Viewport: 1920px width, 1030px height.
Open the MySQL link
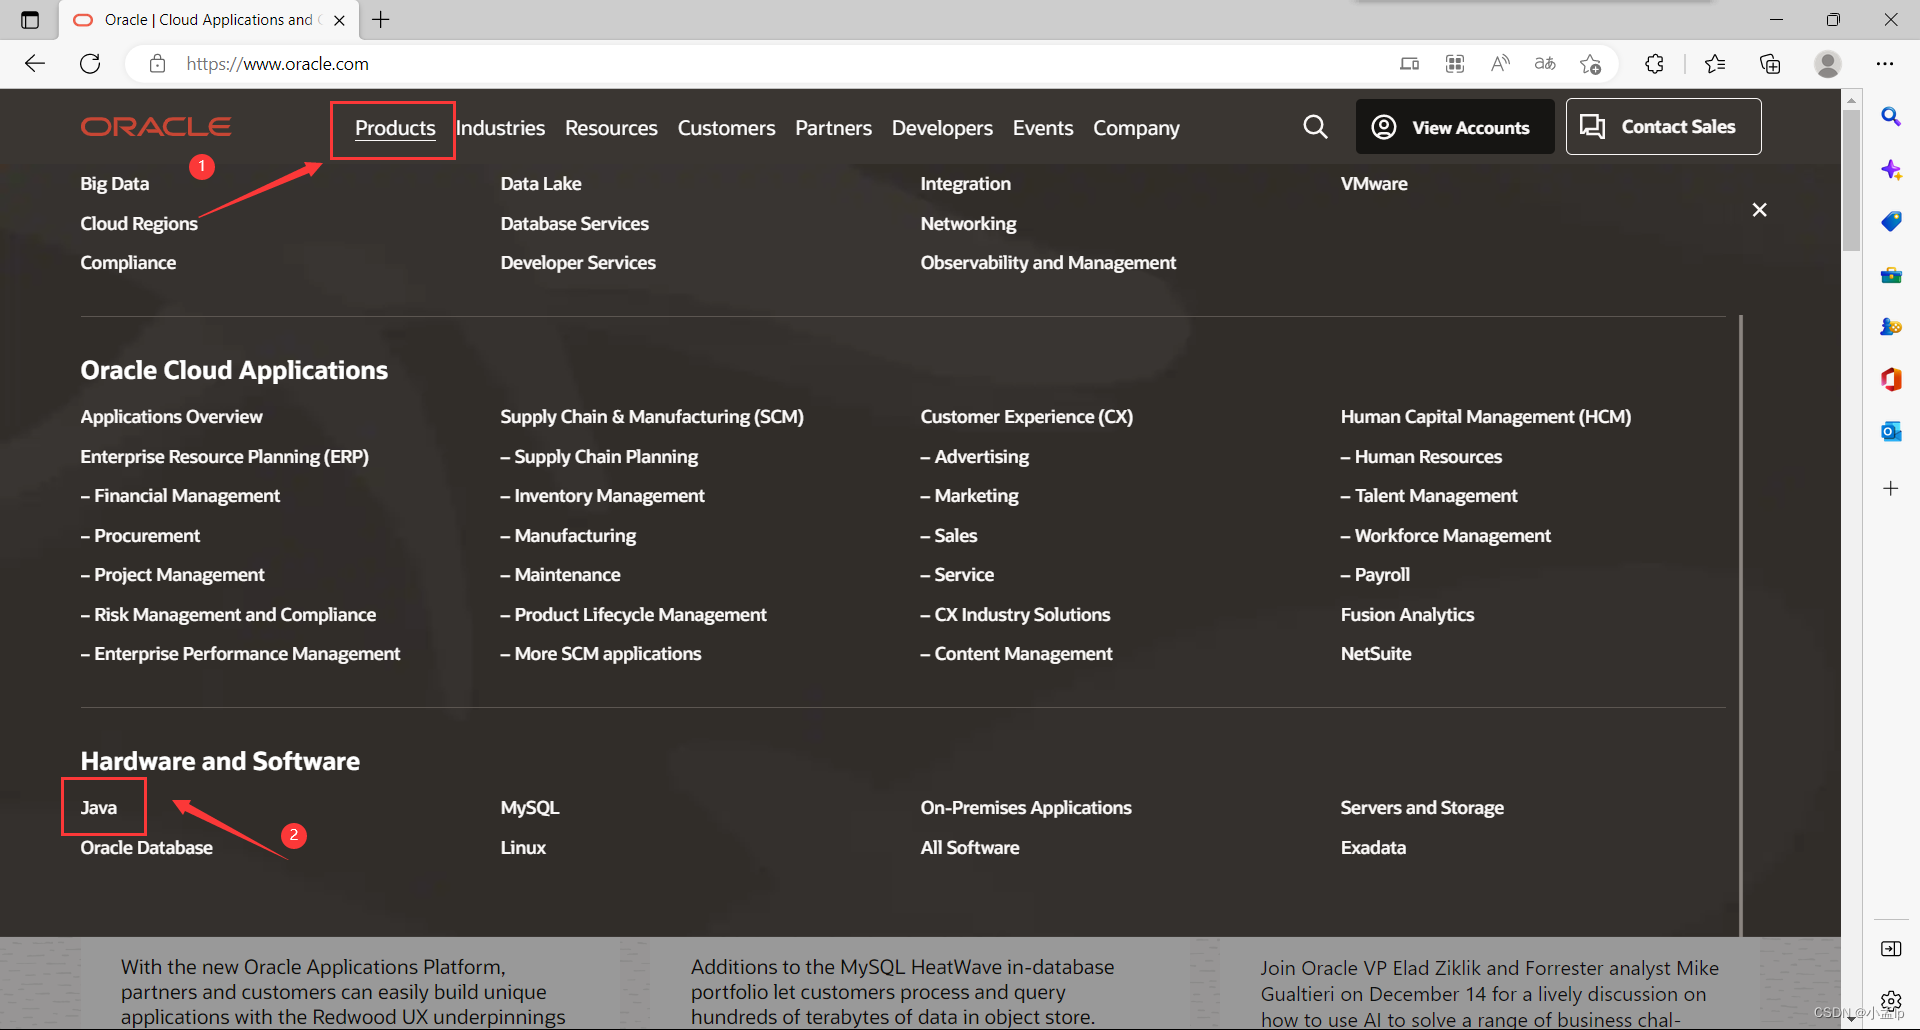tap(530, 807)
